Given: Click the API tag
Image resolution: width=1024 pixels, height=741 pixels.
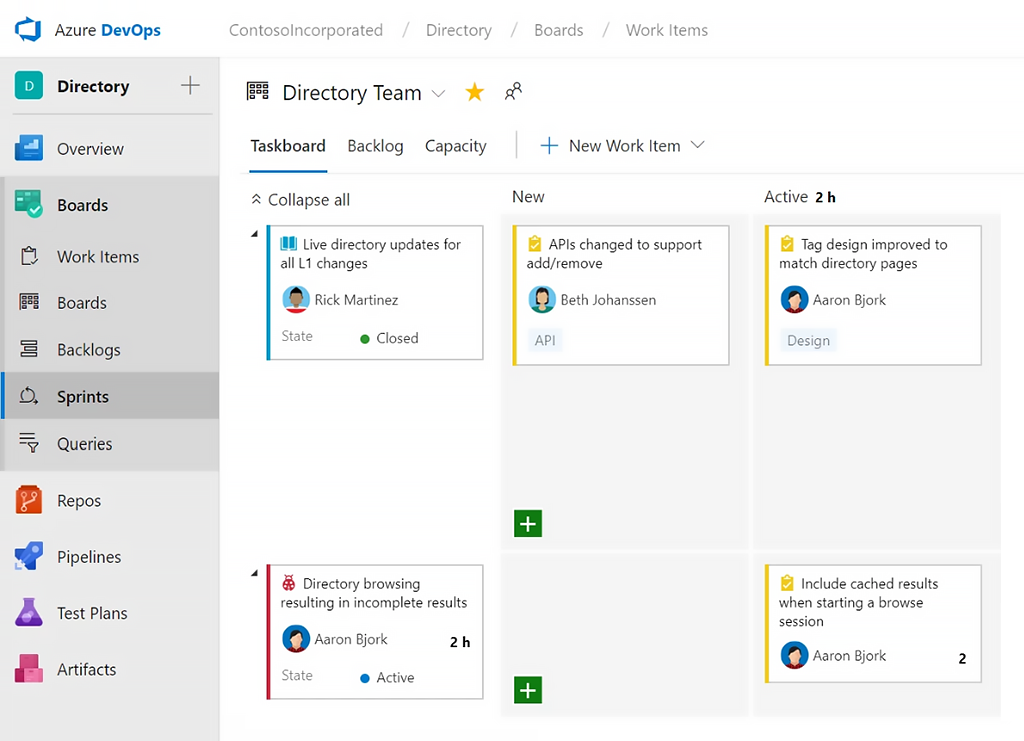Looking at the screenshot, I should tap(545, 340).
